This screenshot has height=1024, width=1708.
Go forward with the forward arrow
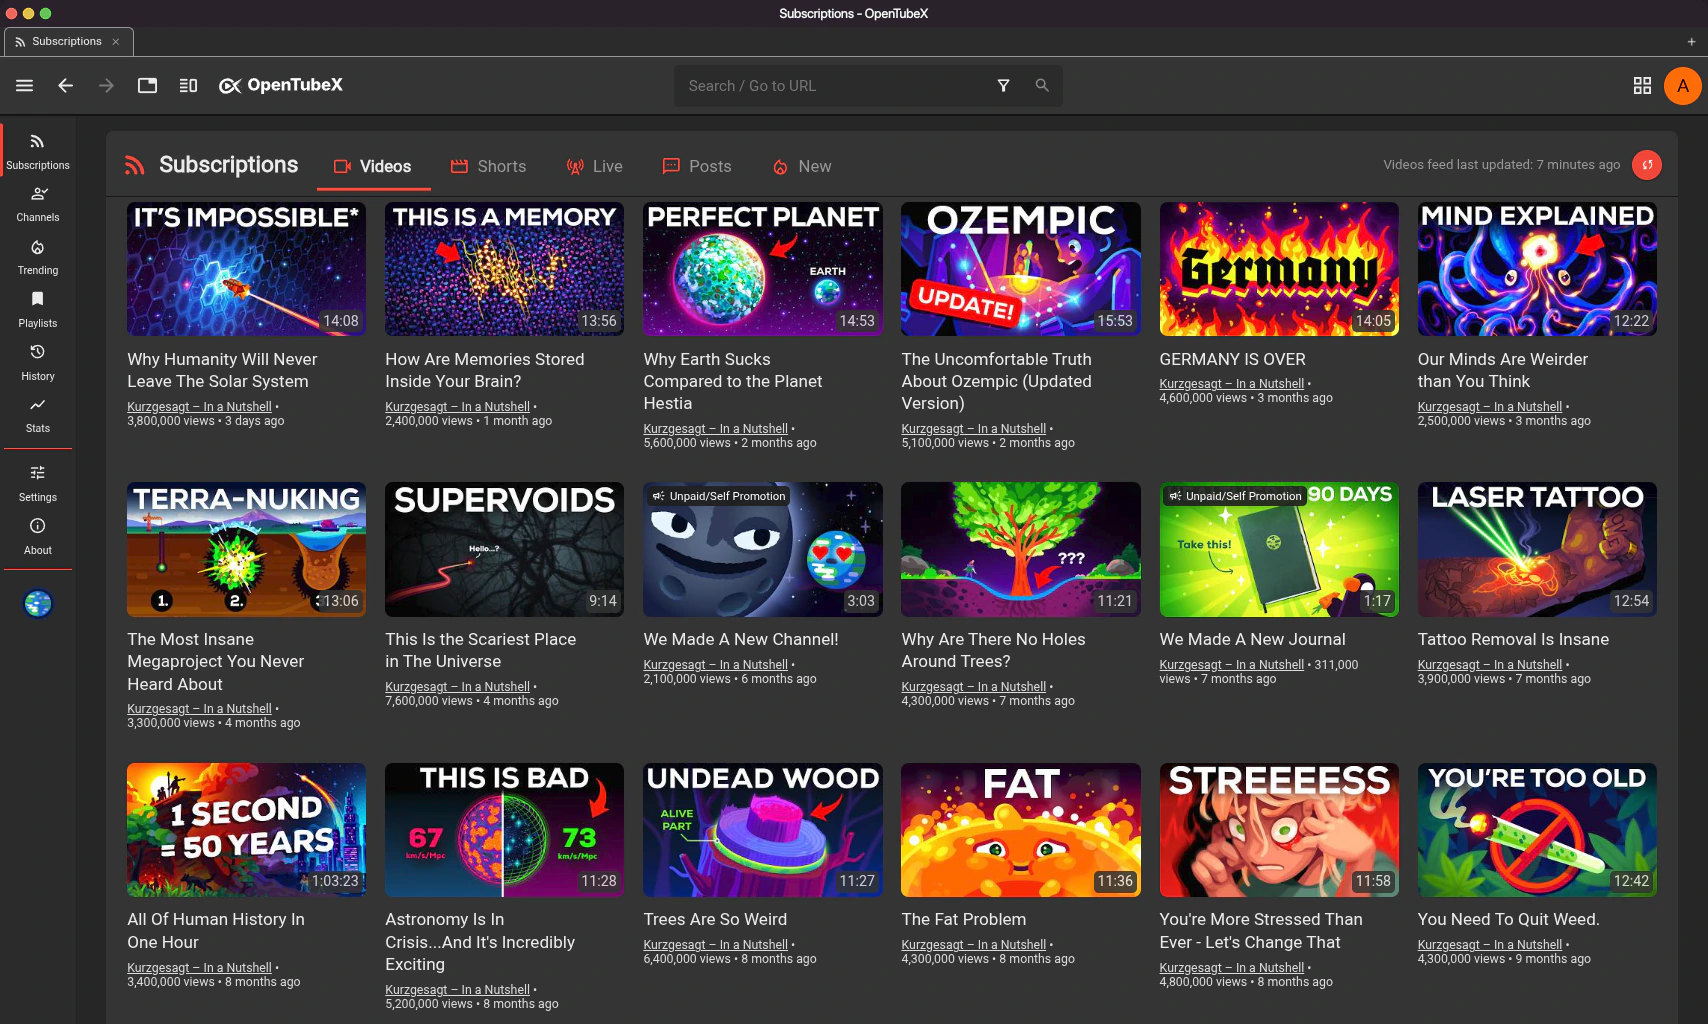click(x=106, y=86)
